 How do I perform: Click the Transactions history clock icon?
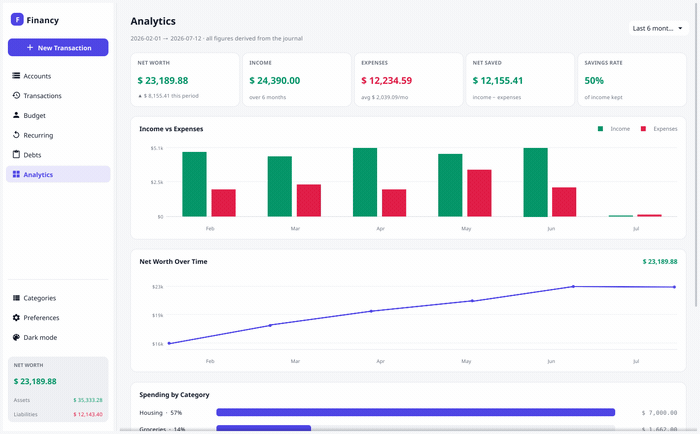point(16,95)
